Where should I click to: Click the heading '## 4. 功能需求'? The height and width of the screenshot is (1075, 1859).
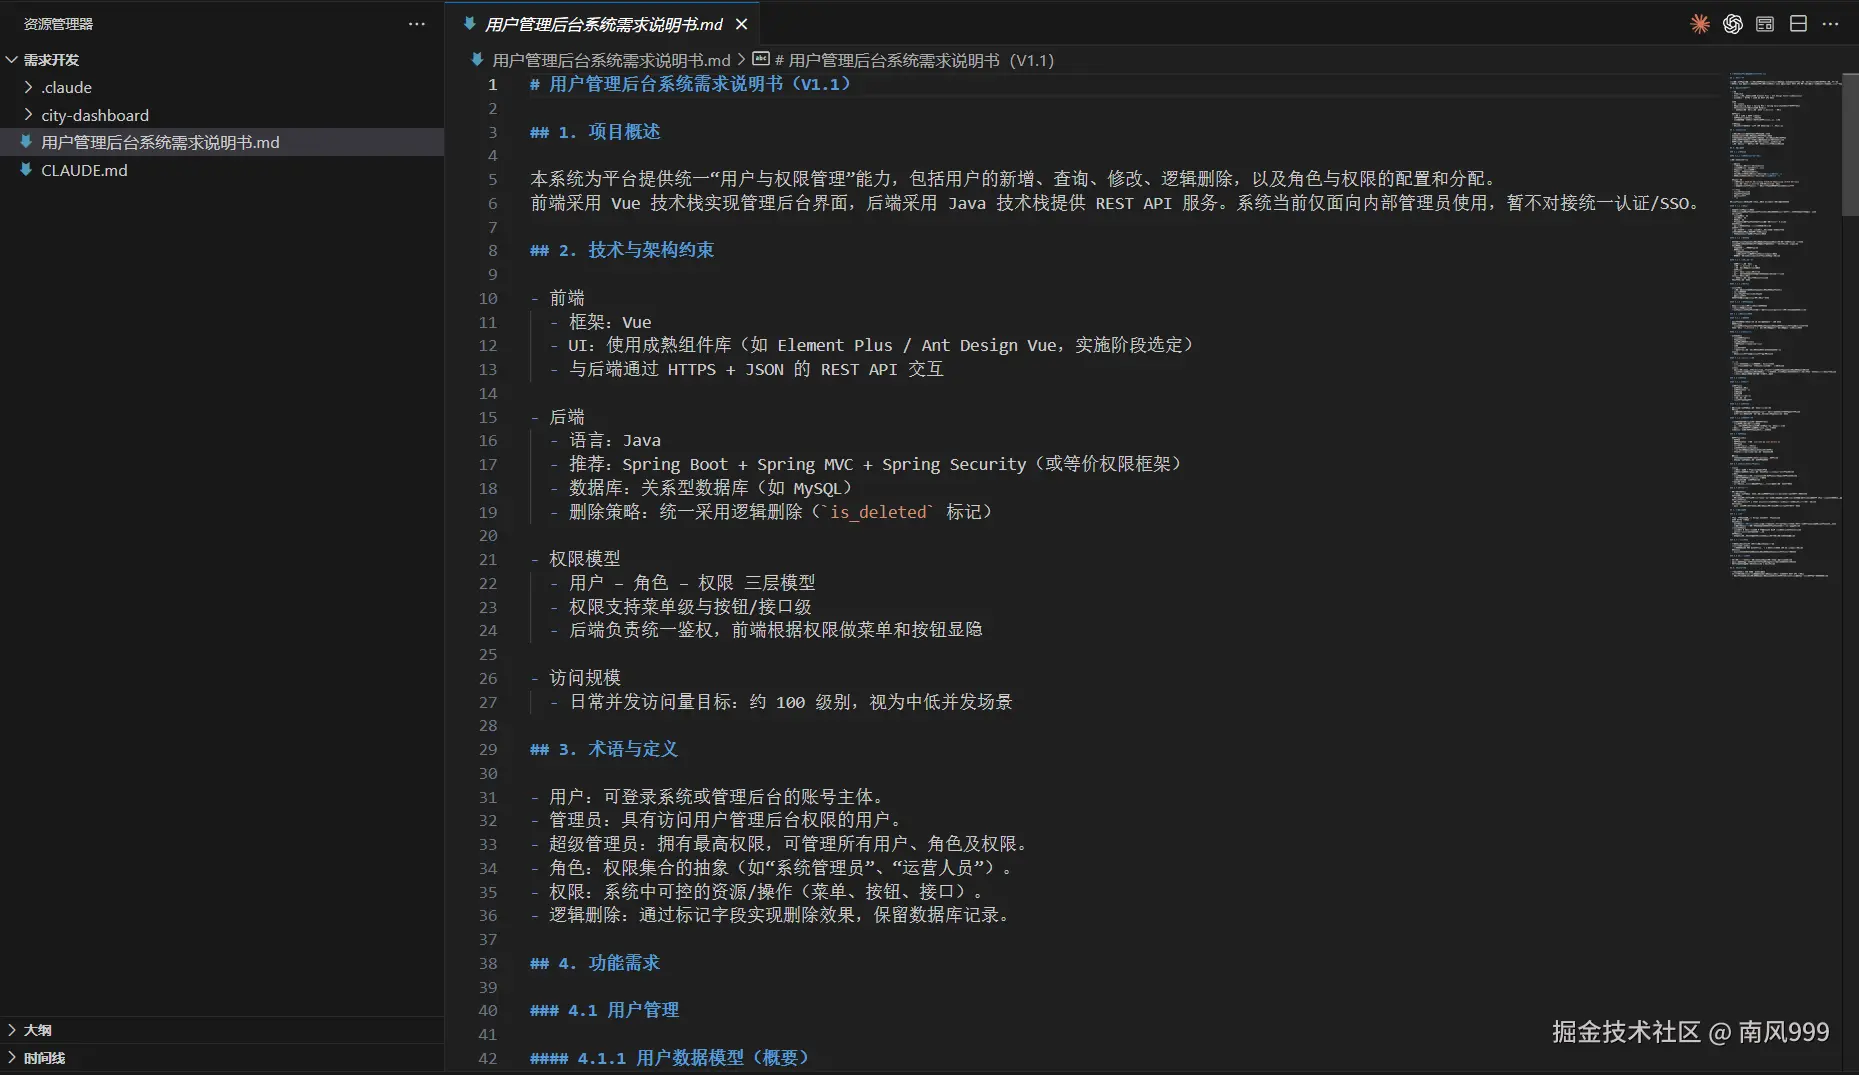click(x=595, y=963)
